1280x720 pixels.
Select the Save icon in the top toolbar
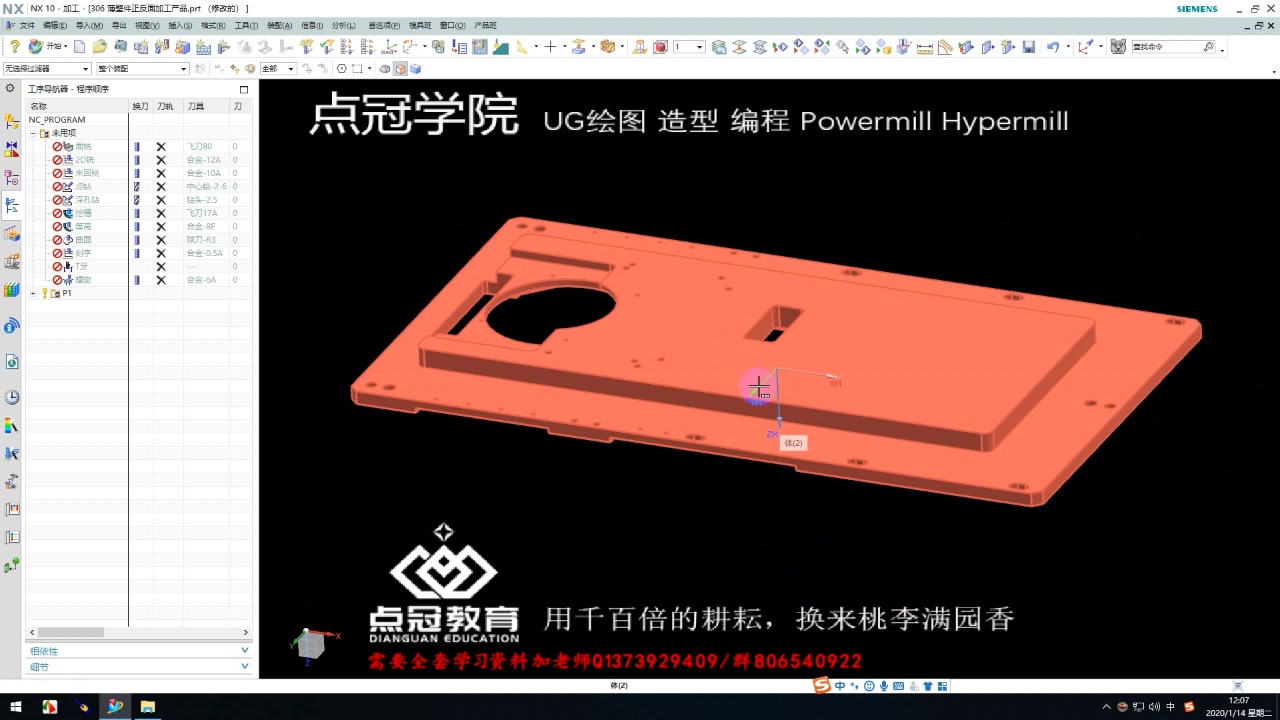1030,45
